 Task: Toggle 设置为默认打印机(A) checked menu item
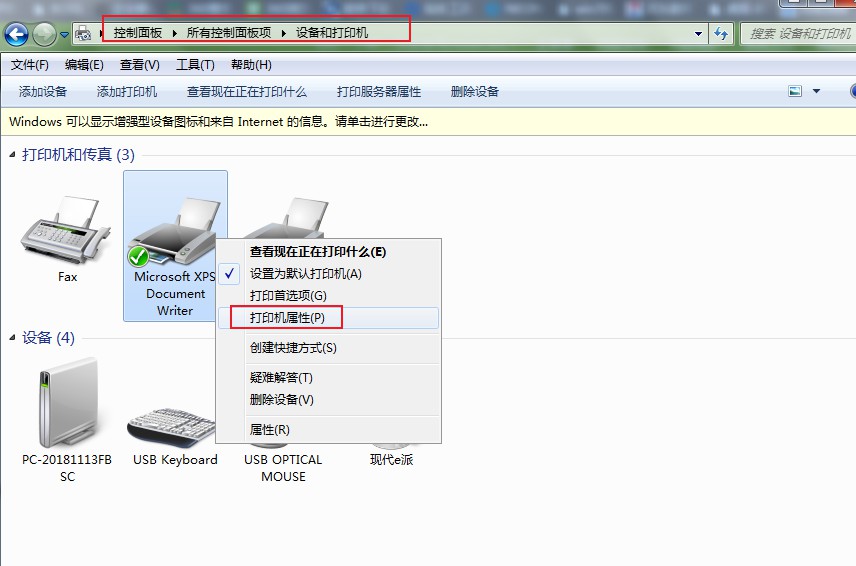coord(329,273)
